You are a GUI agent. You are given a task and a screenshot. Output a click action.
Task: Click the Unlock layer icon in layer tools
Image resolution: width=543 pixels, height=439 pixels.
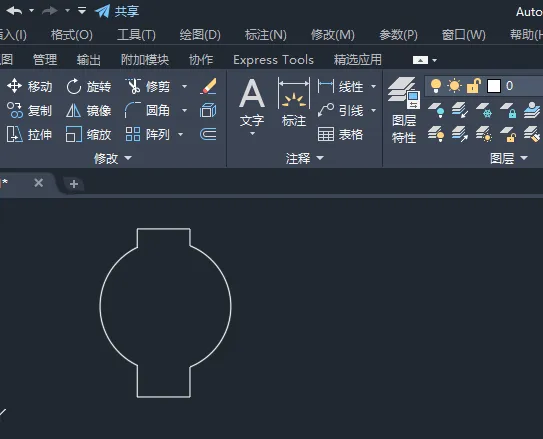[x=508, y=134]
